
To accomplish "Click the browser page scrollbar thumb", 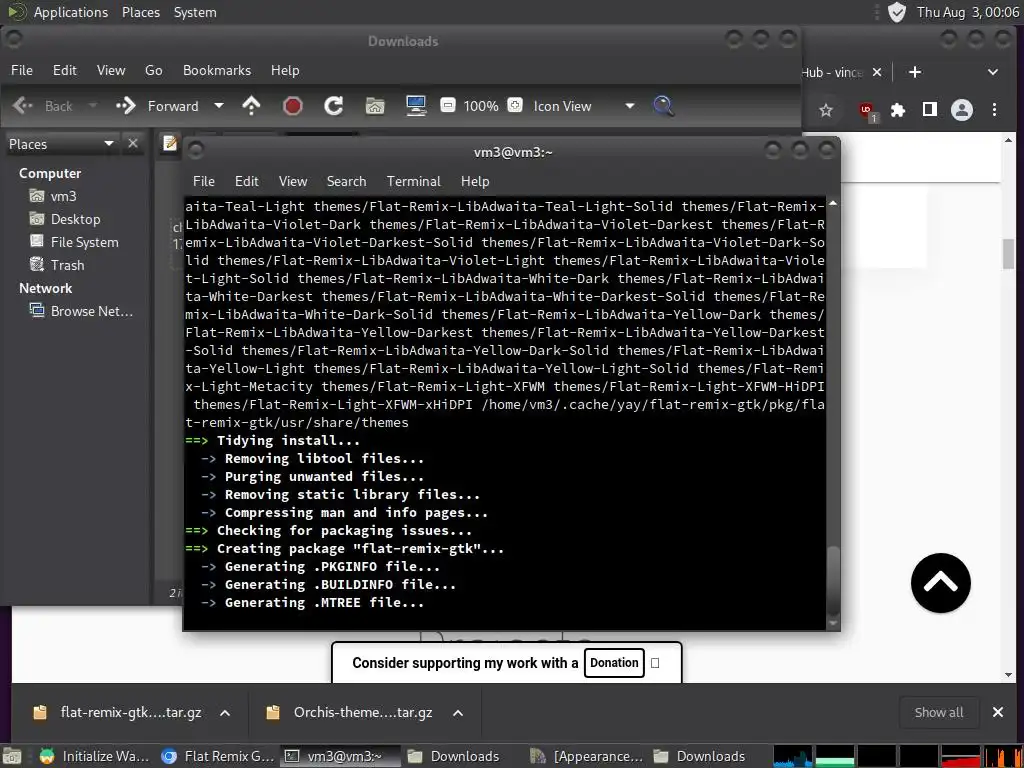I will click(x=1008, y=253).
